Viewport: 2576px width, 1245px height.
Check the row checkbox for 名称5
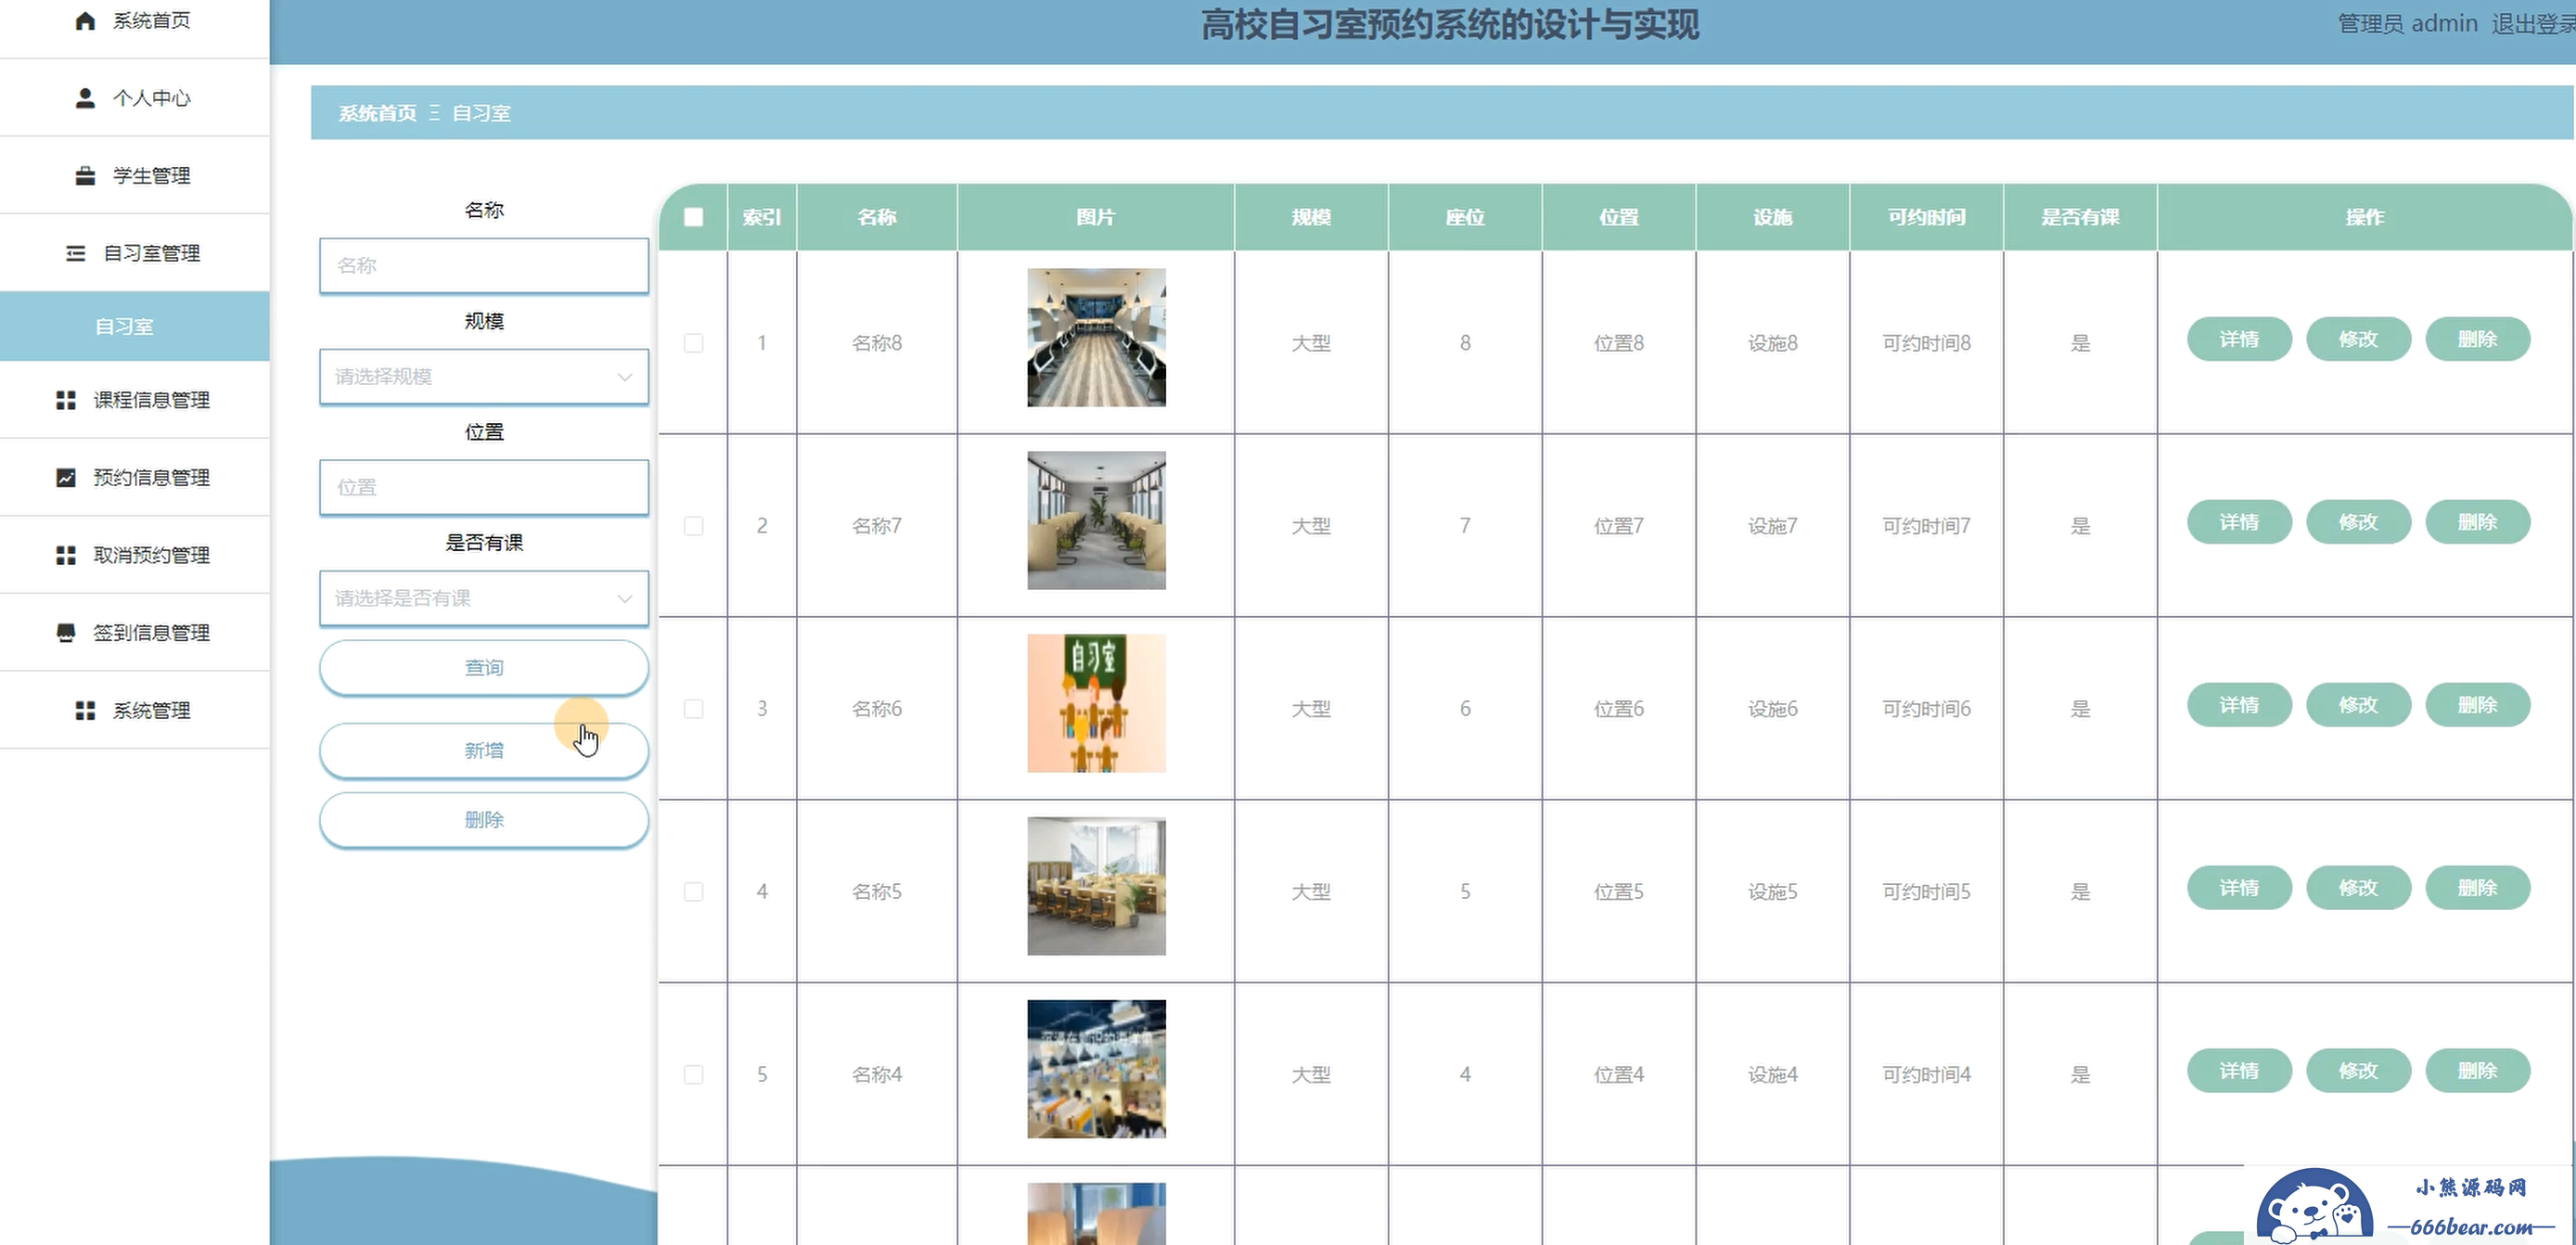(693, 892)
